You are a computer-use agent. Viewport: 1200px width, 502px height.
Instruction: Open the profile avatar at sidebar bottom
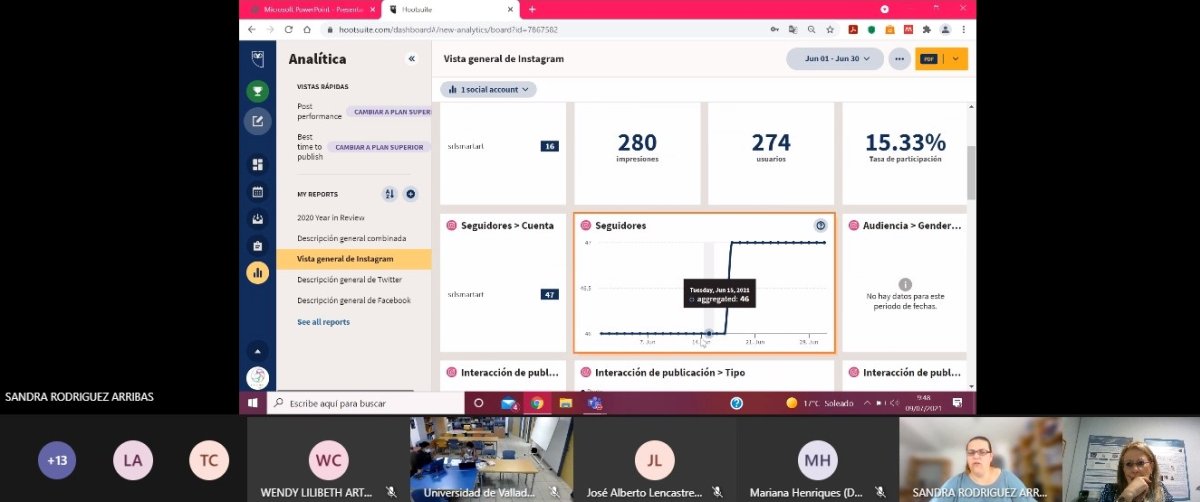(x=257, y=378)
